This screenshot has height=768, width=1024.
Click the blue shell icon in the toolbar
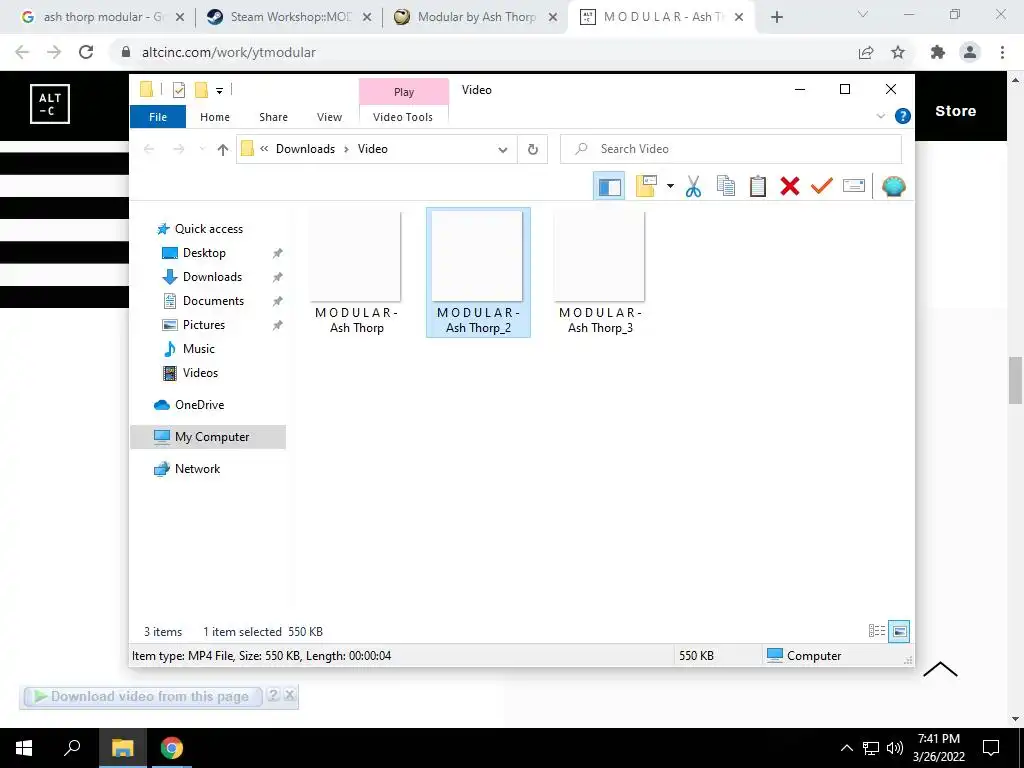[x=893, y=187]
